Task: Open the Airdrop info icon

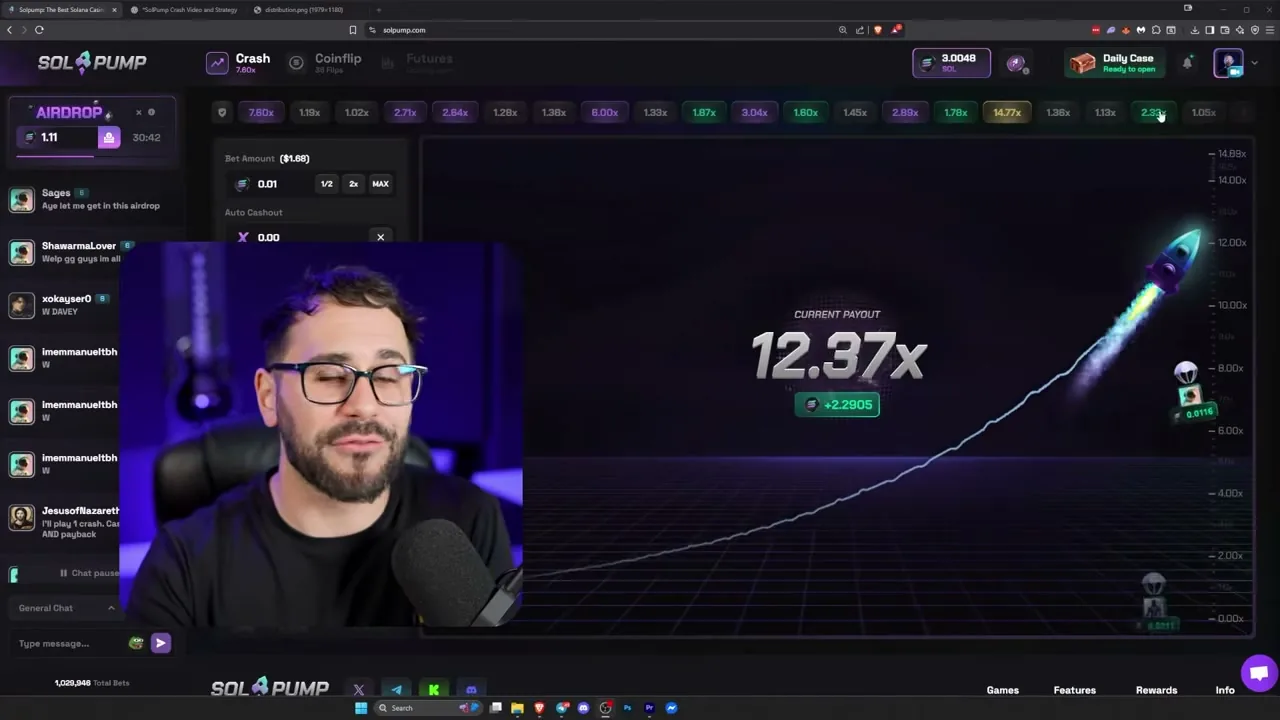Action: click(x=152, y=112)
